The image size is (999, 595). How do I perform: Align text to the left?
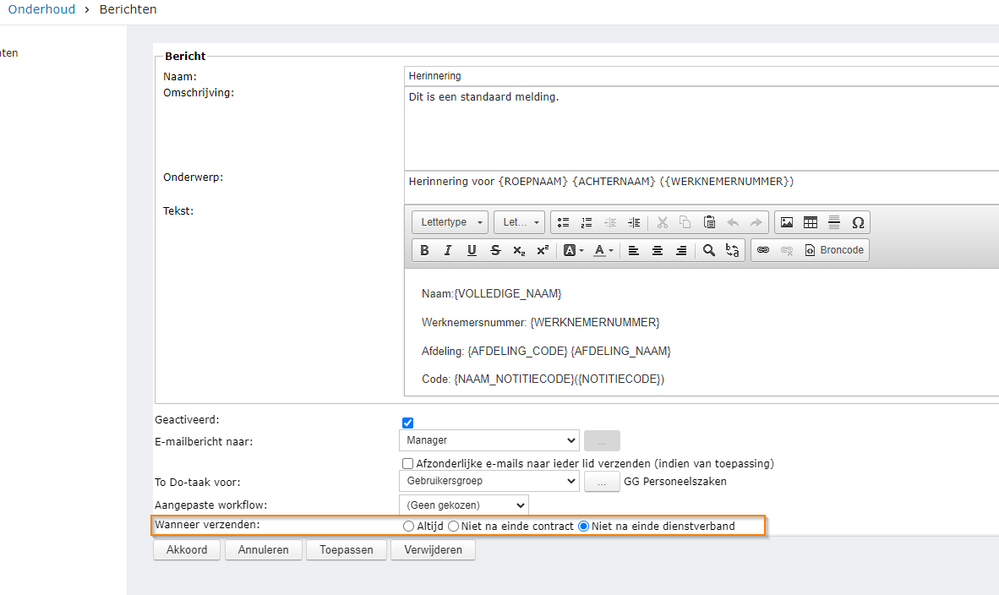pyautogui.click(x=633, y=250)
